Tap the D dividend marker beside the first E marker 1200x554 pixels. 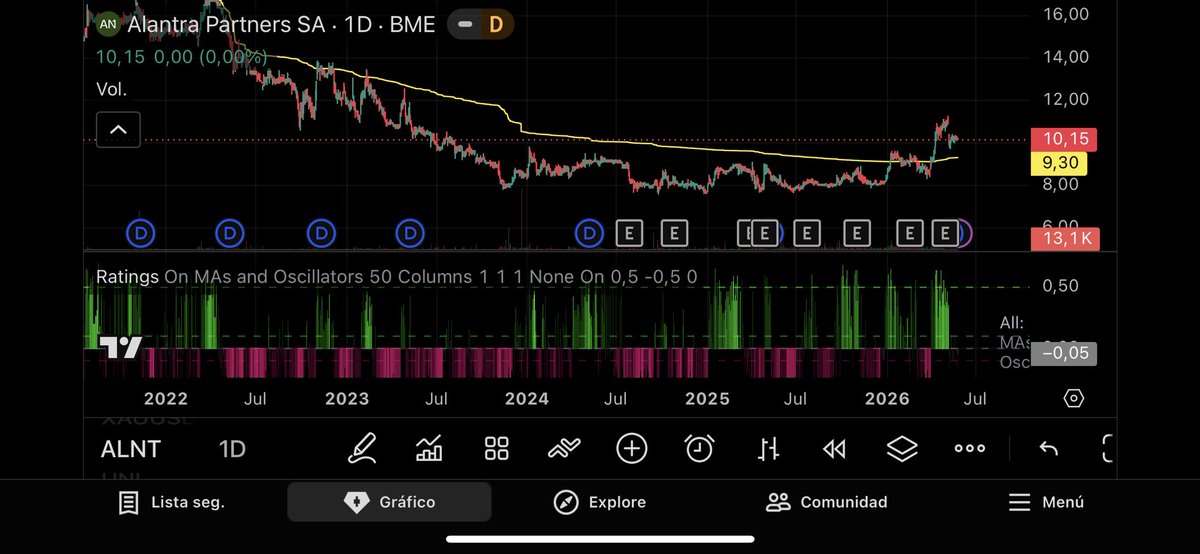tap(589, 233)
